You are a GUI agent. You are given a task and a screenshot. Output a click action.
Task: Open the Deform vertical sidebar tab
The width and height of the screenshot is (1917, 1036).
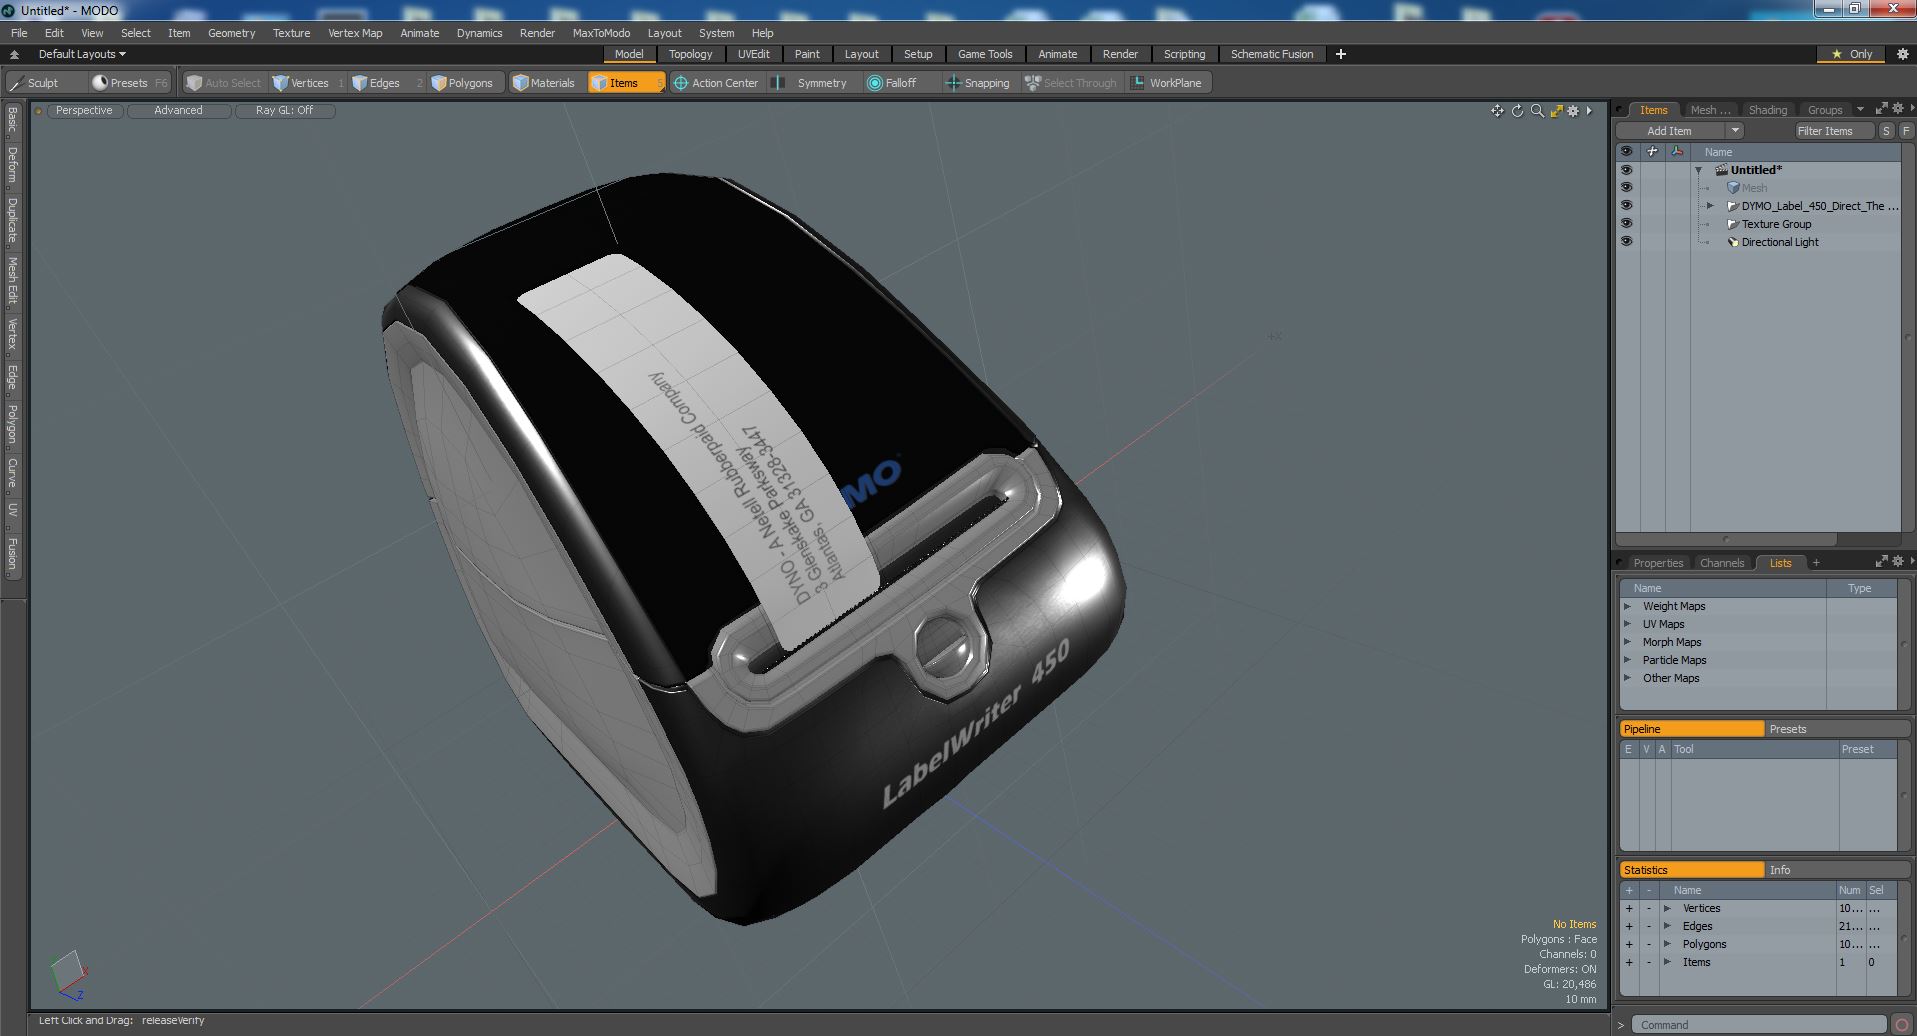(12, 165)
